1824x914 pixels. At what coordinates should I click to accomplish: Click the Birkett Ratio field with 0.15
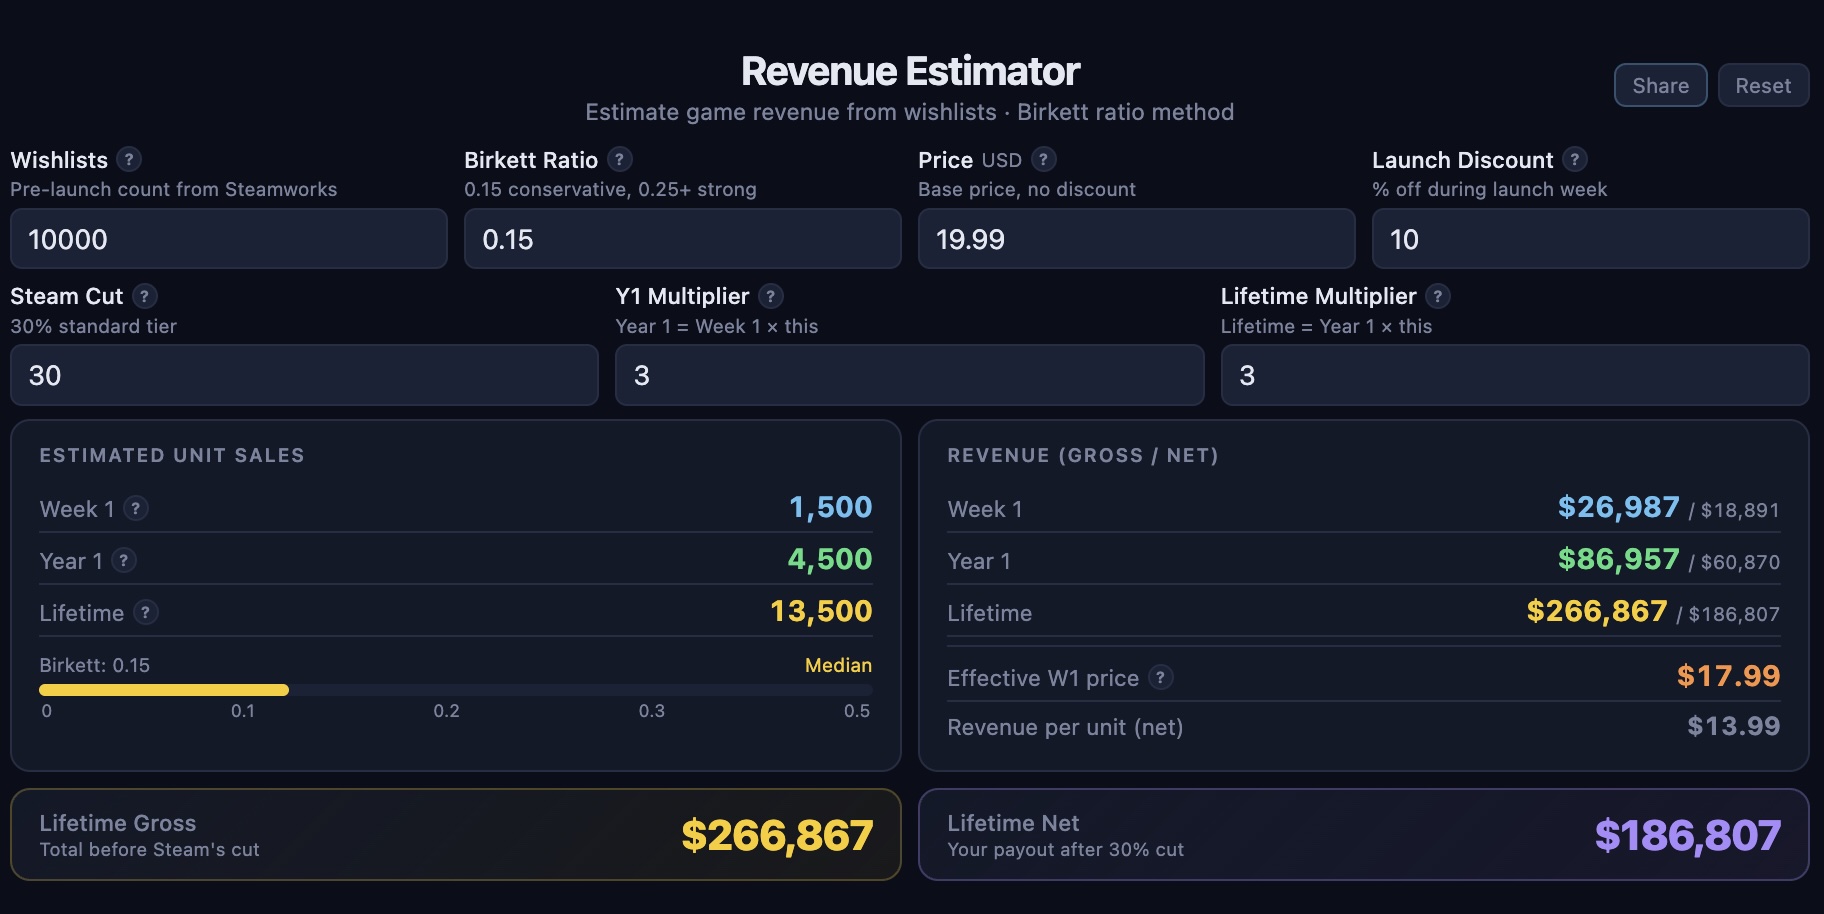click(683, 239)
